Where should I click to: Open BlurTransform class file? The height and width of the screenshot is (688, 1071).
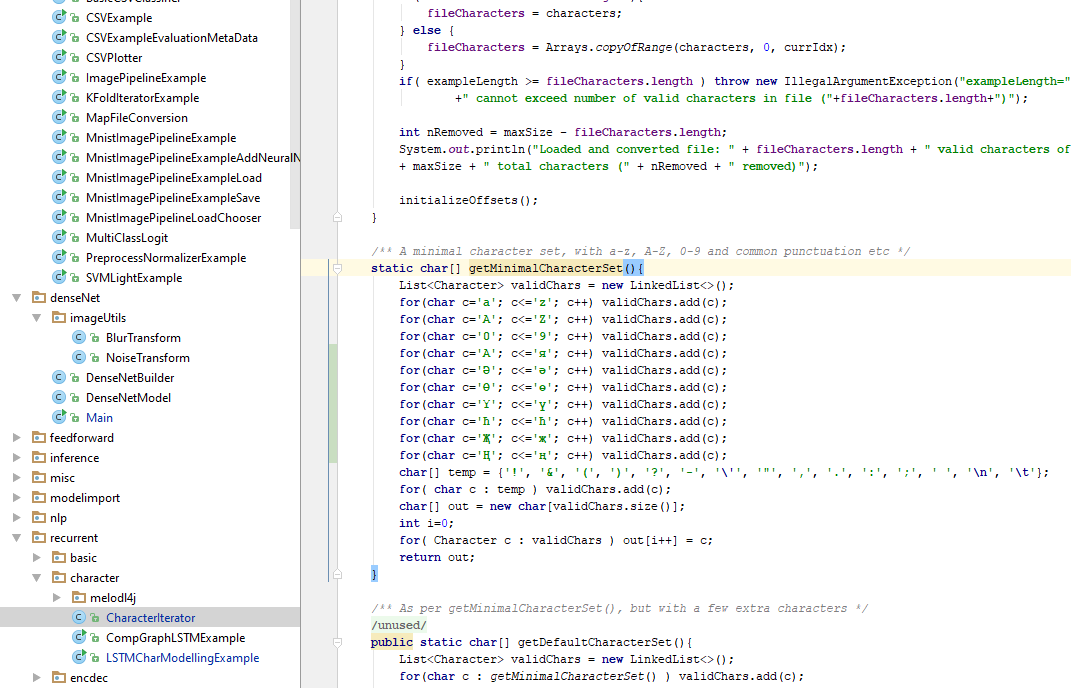point(143,338)
